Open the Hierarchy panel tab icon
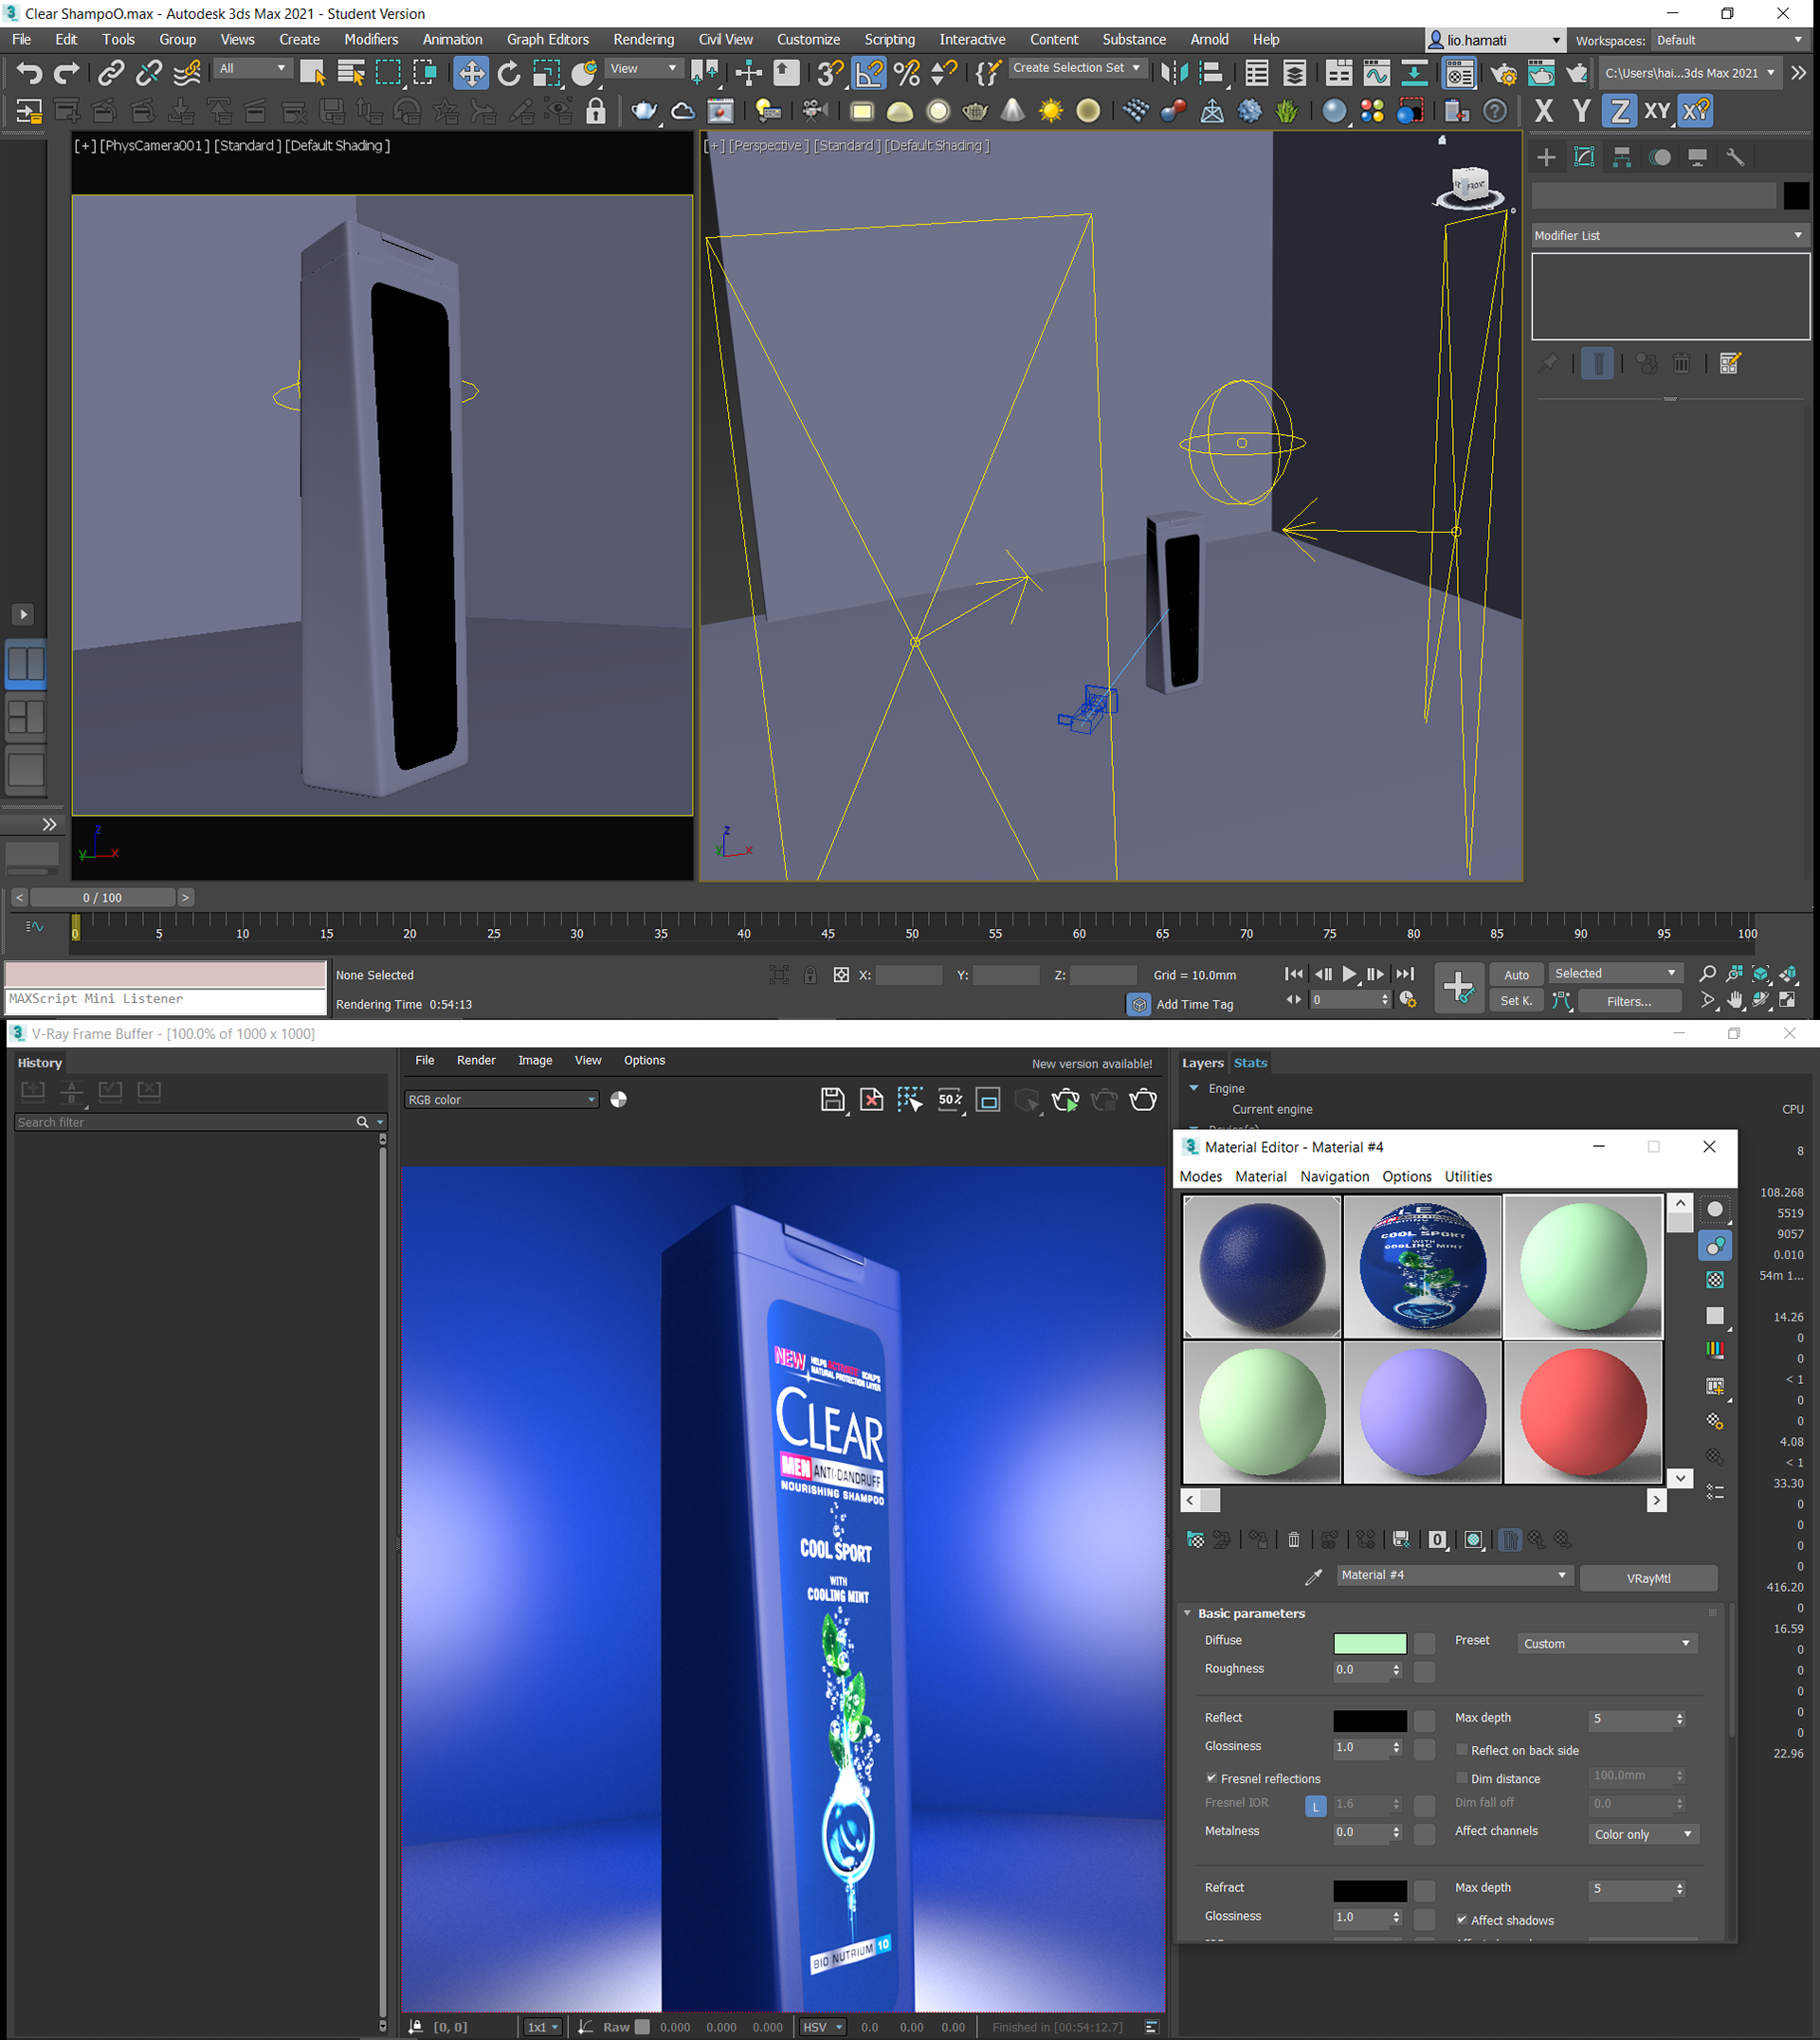1820x2040 pixels. tap(1622, 158)
